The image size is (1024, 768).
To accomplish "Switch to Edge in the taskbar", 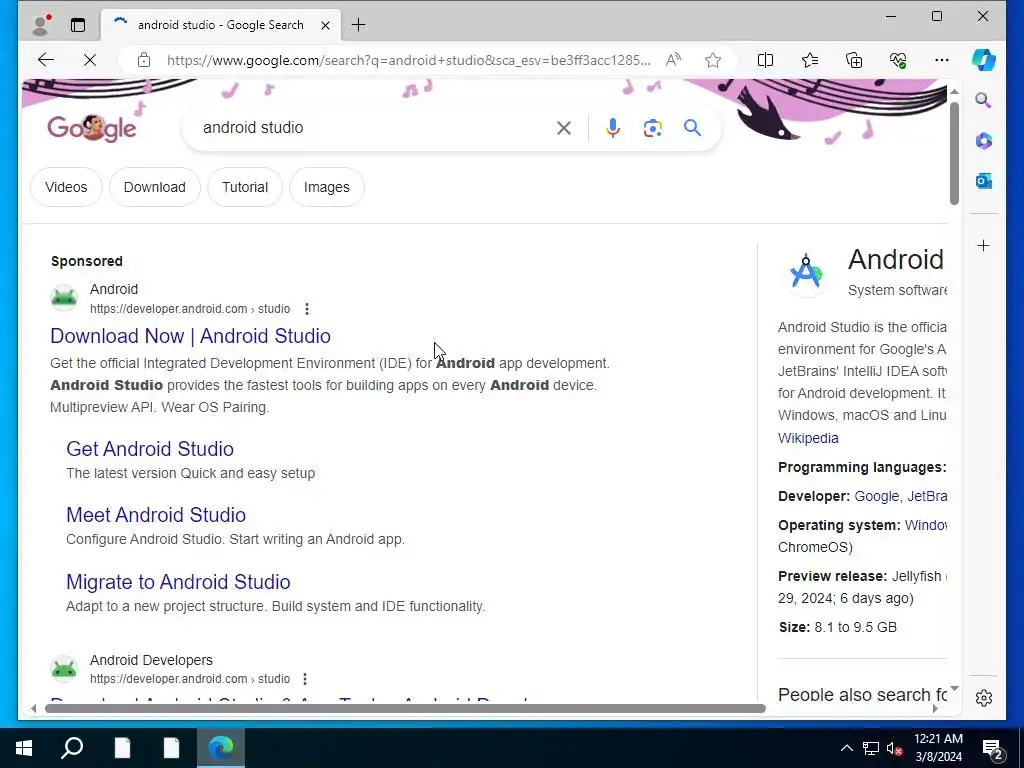I will click(221, 748).
